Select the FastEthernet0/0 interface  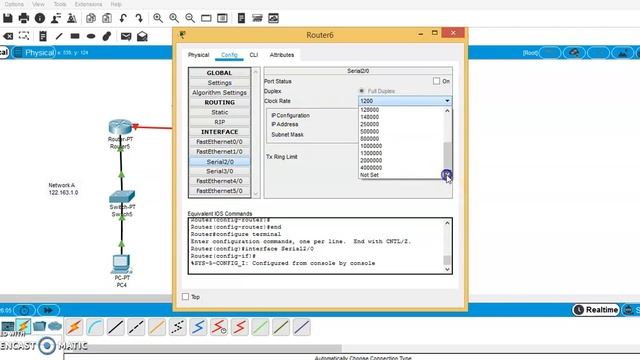click(x=220, y=142)
